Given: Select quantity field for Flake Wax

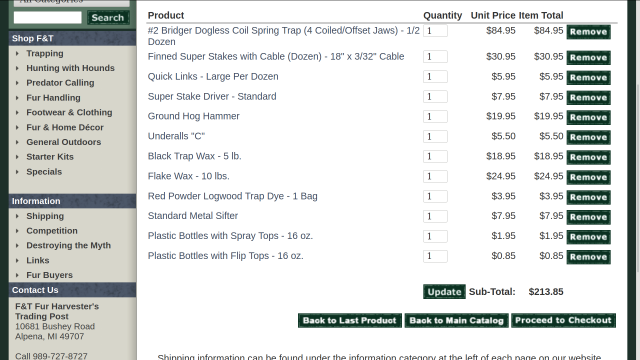Looking at the screenshot, I should pos(435,176).
